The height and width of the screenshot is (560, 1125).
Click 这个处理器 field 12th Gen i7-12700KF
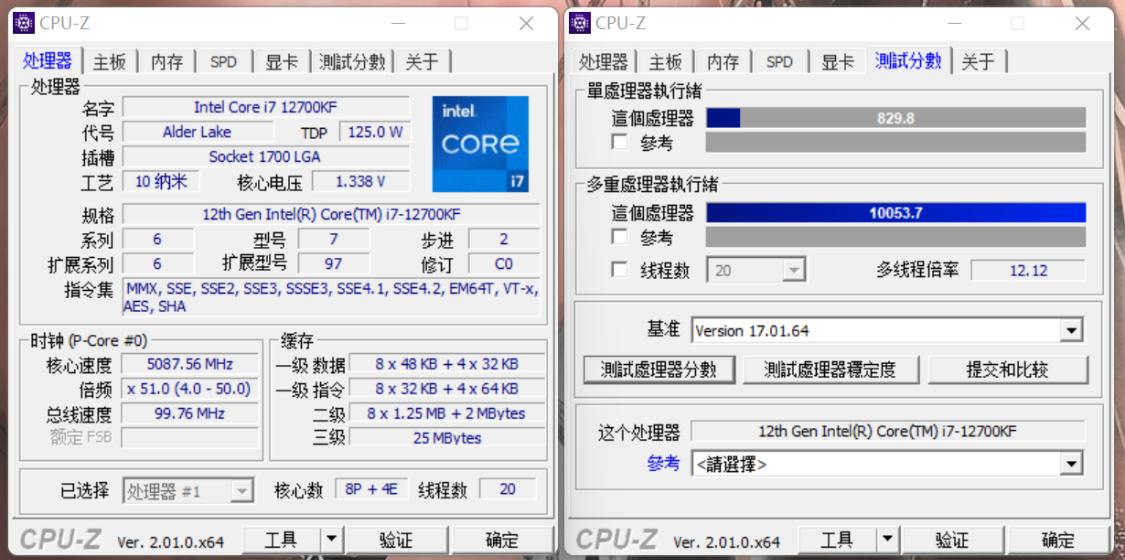coord(888,431)
